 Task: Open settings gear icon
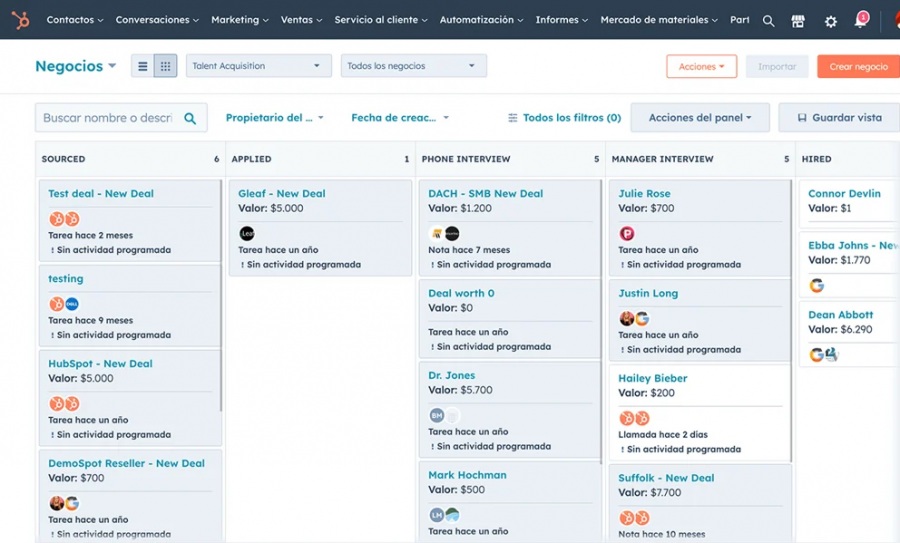831,22
